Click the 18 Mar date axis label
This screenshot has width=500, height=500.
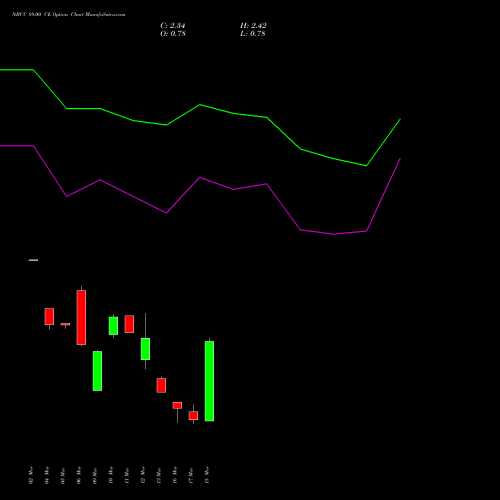pos(207,475)
